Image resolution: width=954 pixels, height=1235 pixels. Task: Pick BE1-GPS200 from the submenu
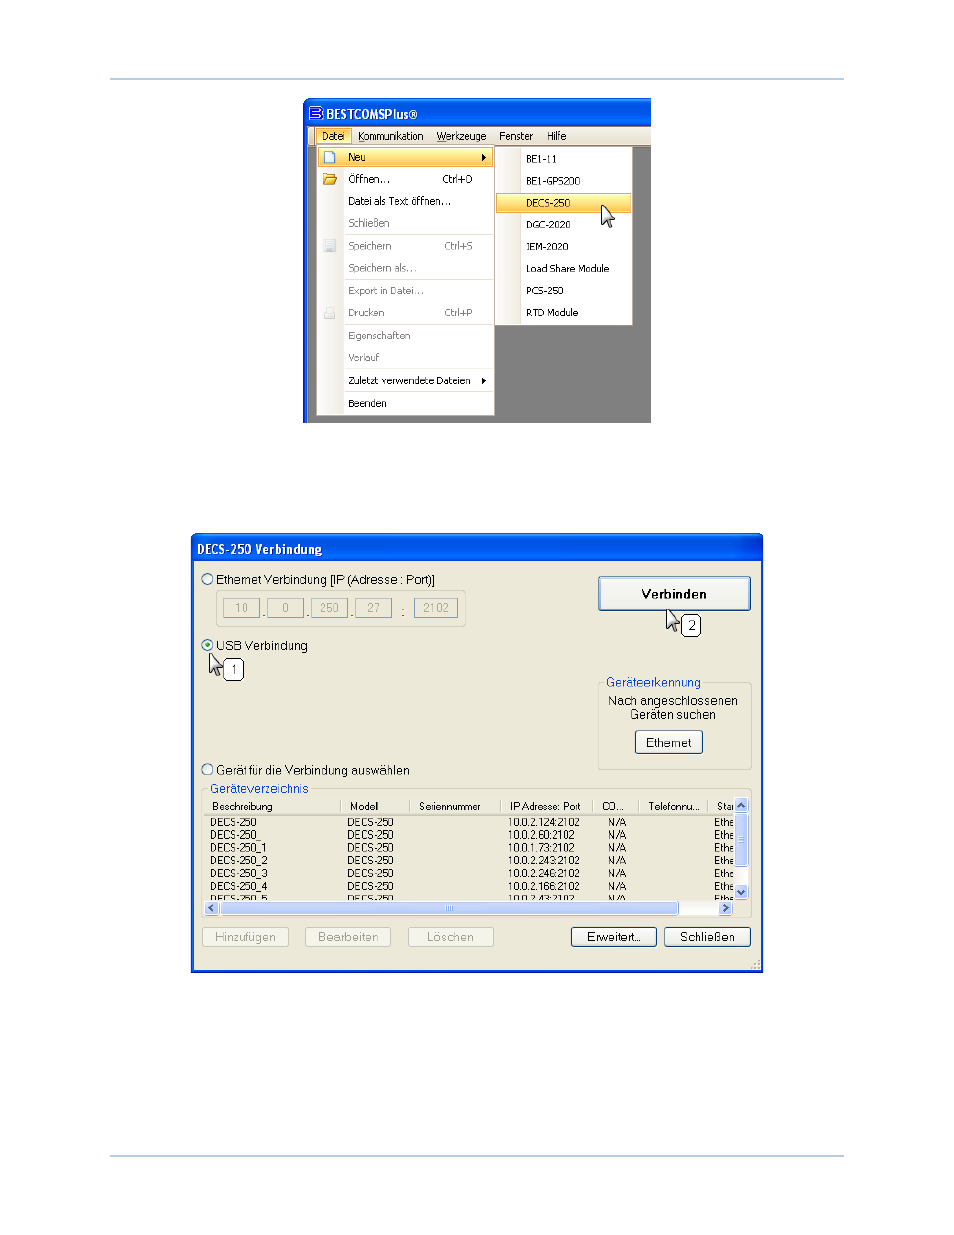[563, 181]
